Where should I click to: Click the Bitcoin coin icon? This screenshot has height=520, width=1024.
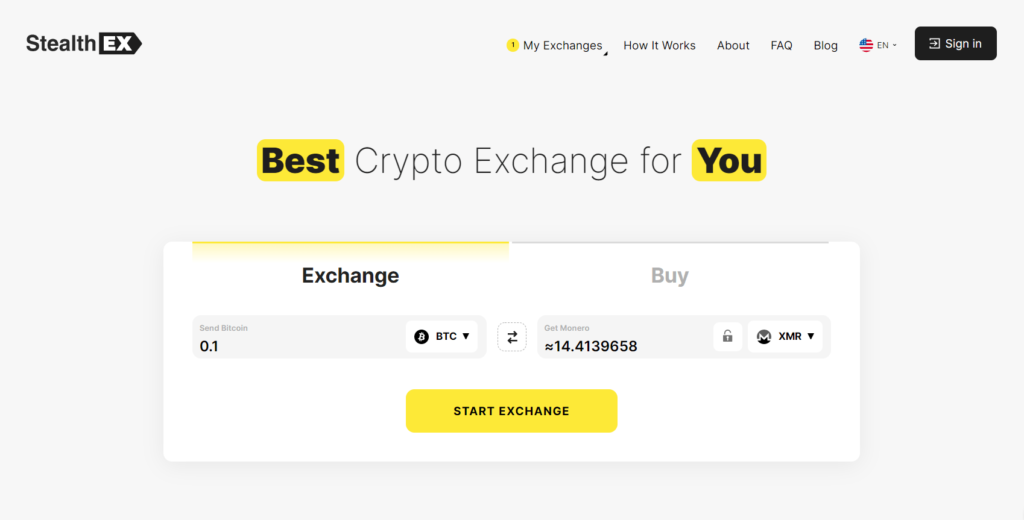421,337
